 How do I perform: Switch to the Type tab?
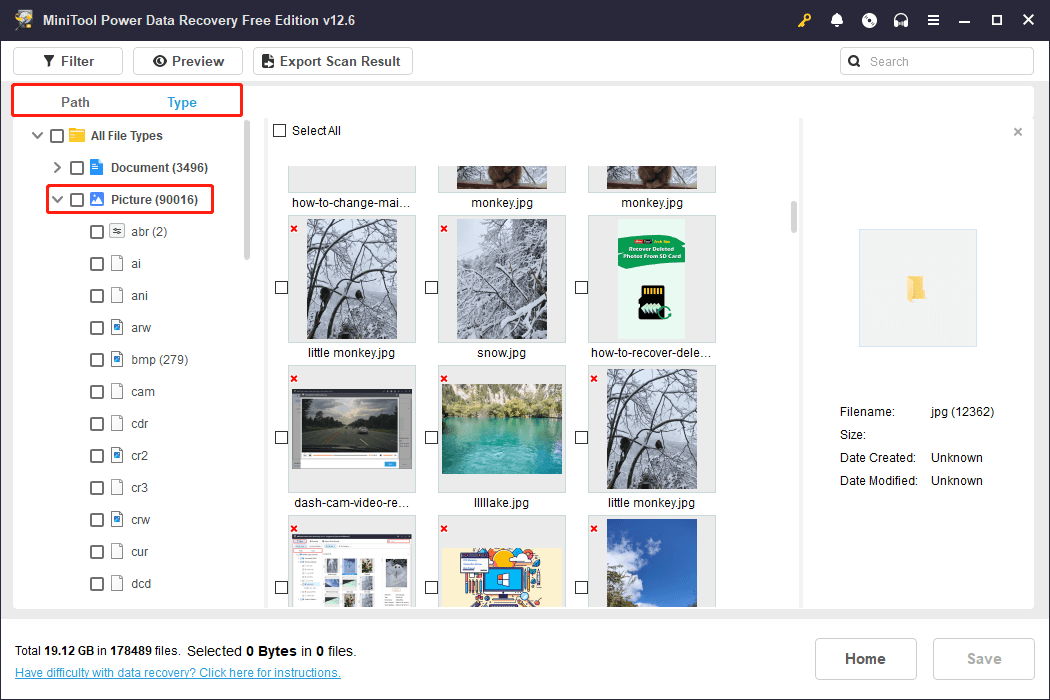coord(182,102)
